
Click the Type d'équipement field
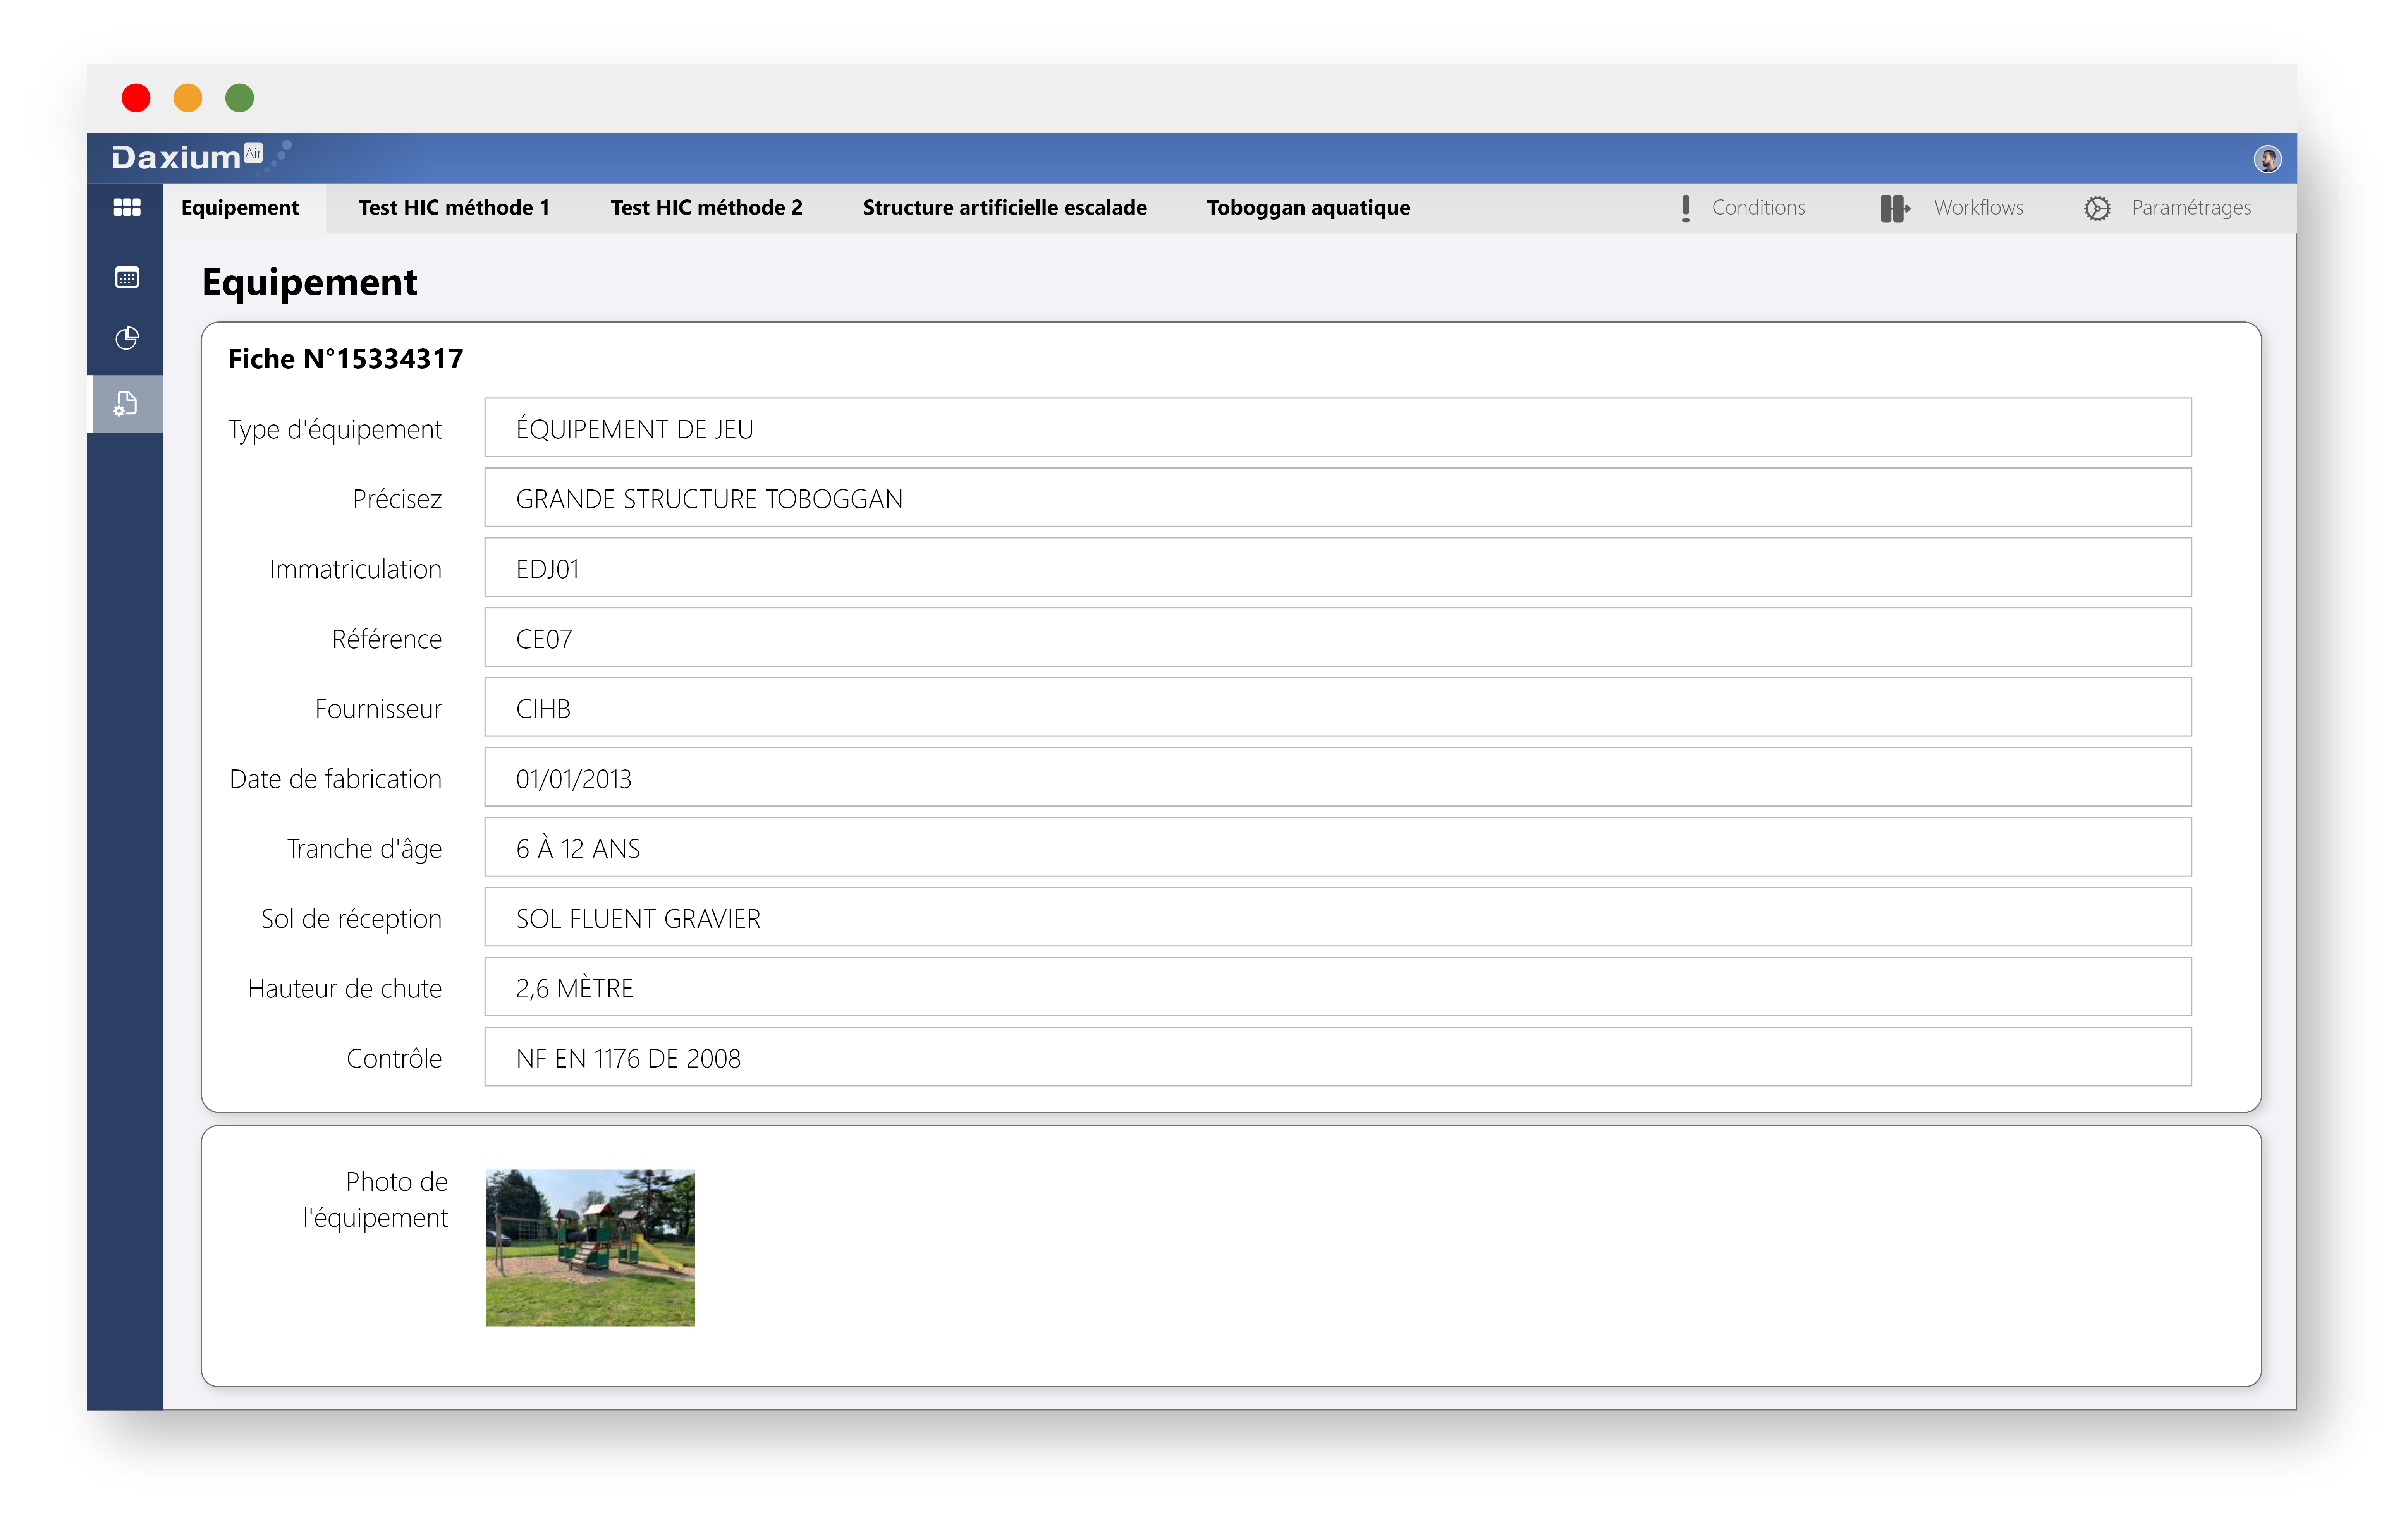pos(1337,428)
